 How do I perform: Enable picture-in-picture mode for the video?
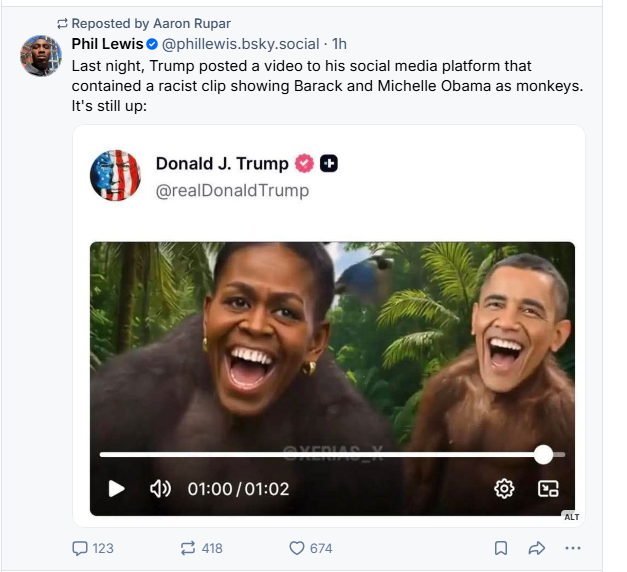[x=548, y=489]
